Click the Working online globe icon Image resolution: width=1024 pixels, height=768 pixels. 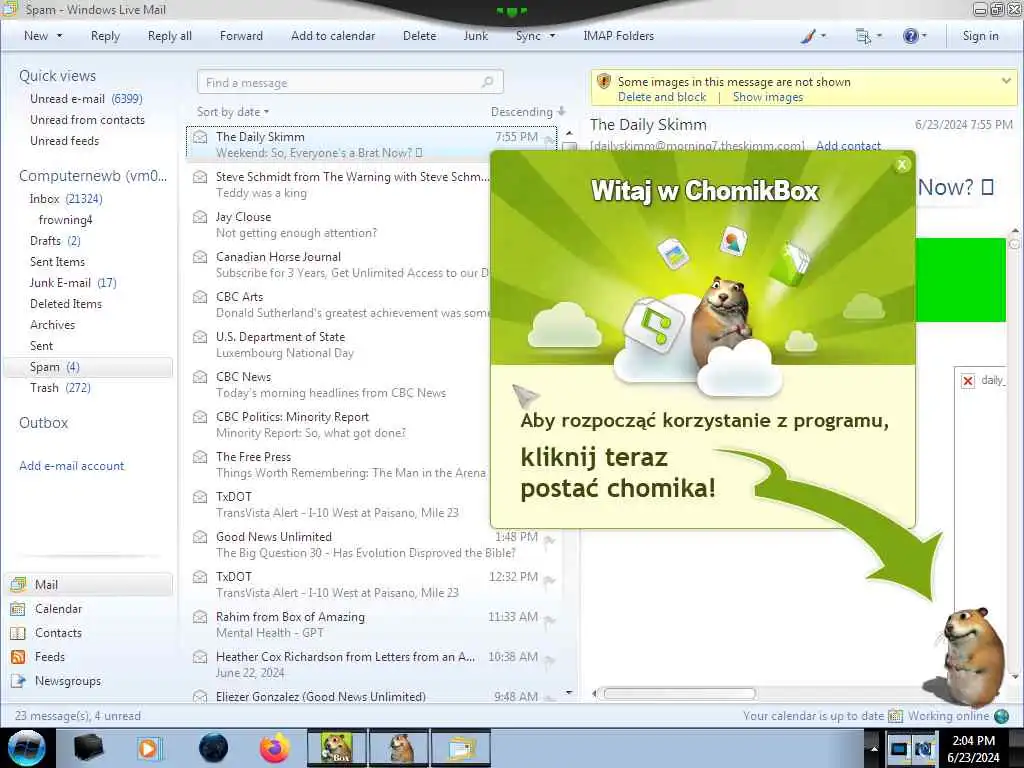tap(1001, 716)
